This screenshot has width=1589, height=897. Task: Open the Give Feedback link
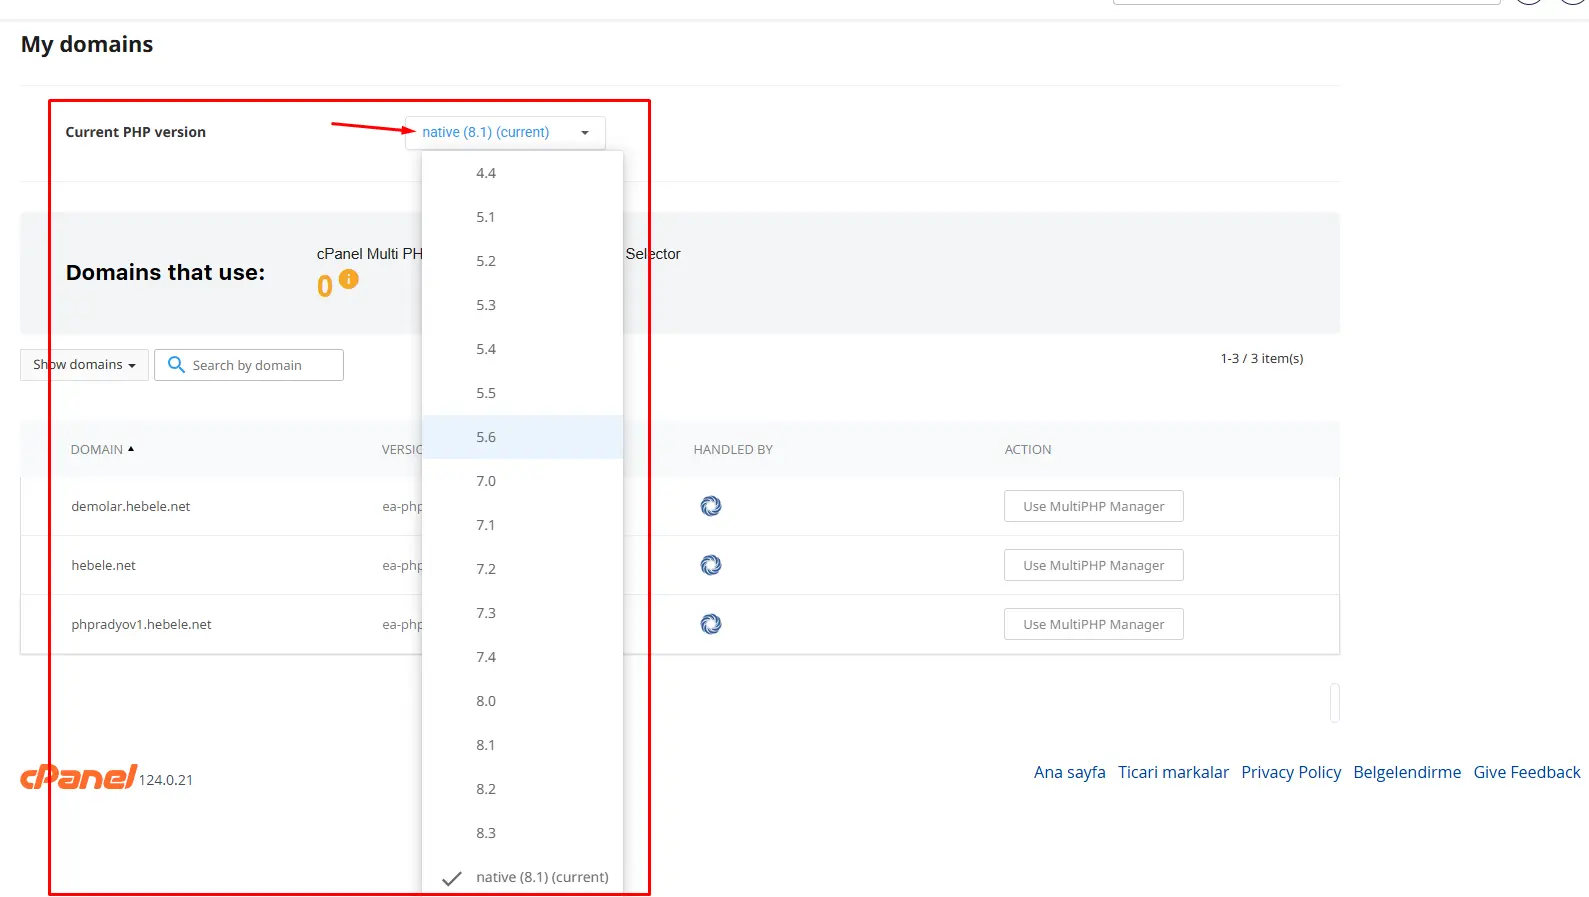pos(1527,772)
